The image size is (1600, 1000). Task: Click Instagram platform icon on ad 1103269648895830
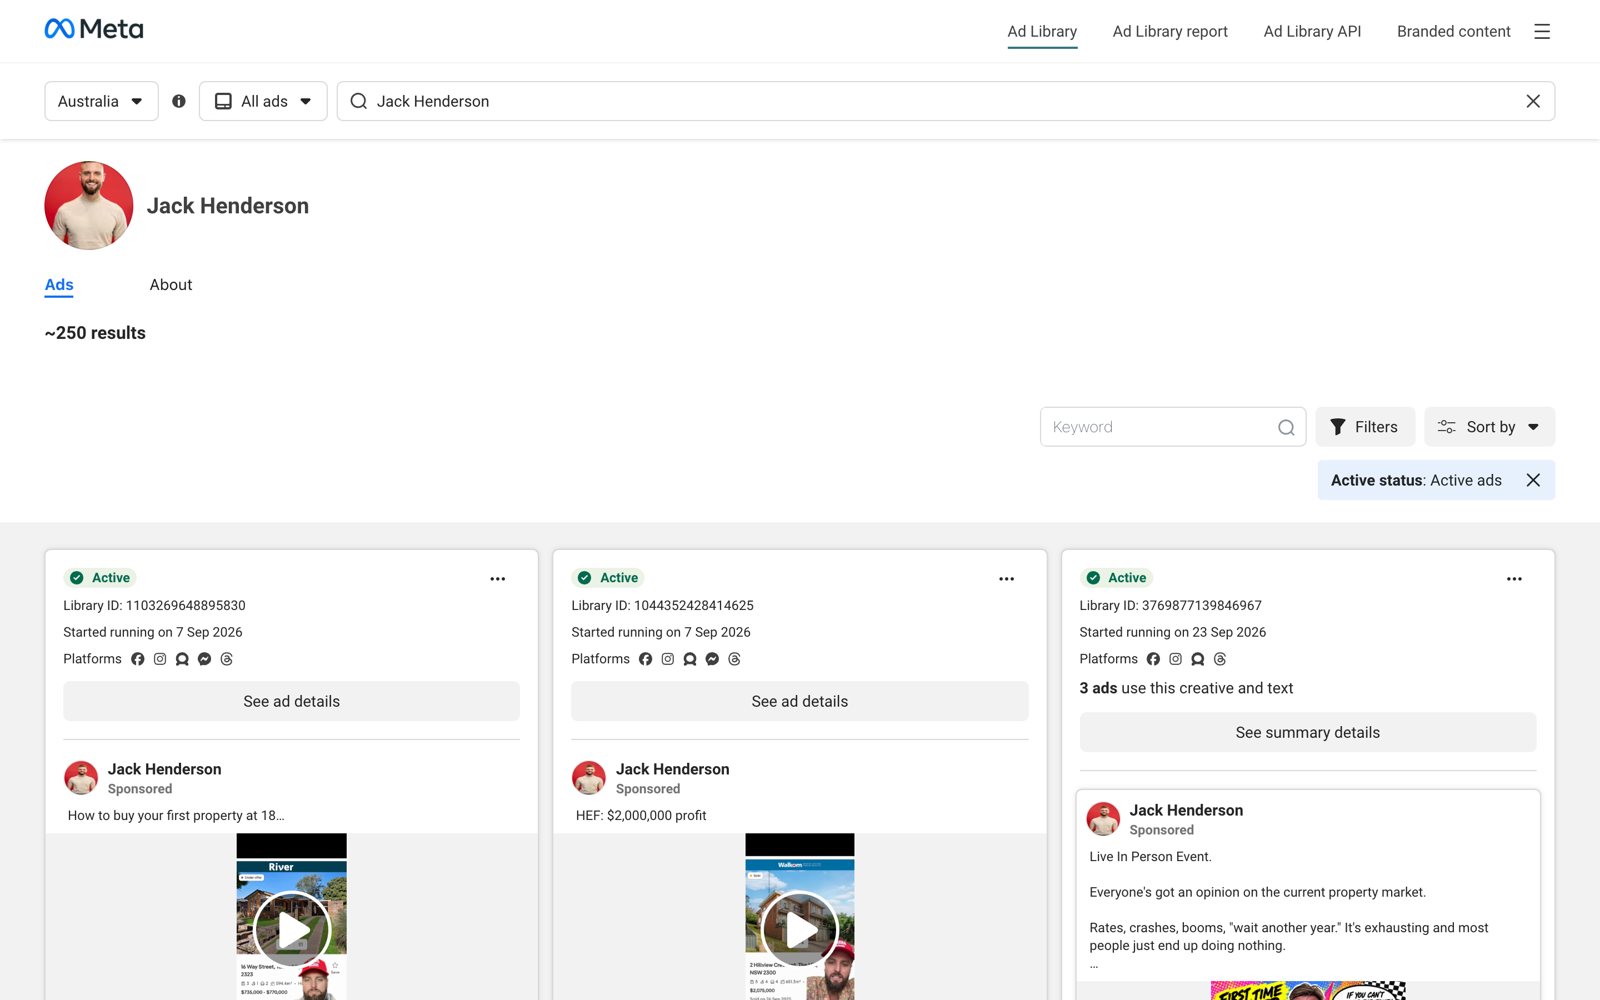coord(160,659)
